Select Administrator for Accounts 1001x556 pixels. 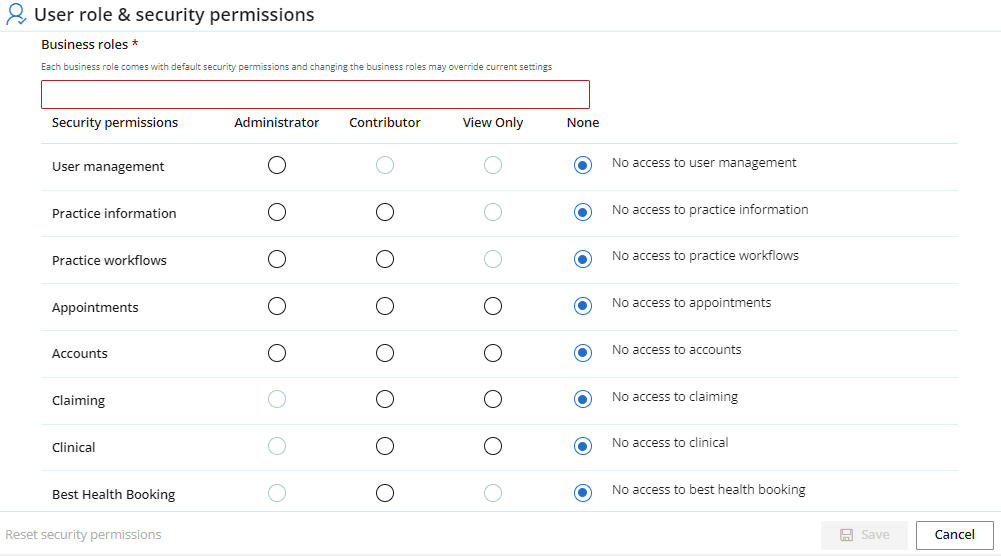pos(276,353)
